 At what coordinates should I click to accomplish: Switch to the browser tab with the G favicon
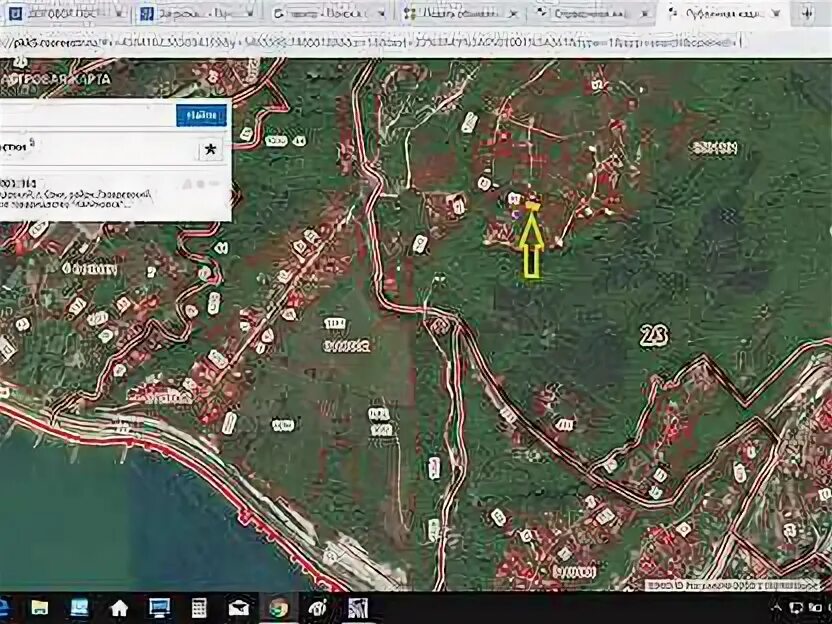(x=329, y=14)
